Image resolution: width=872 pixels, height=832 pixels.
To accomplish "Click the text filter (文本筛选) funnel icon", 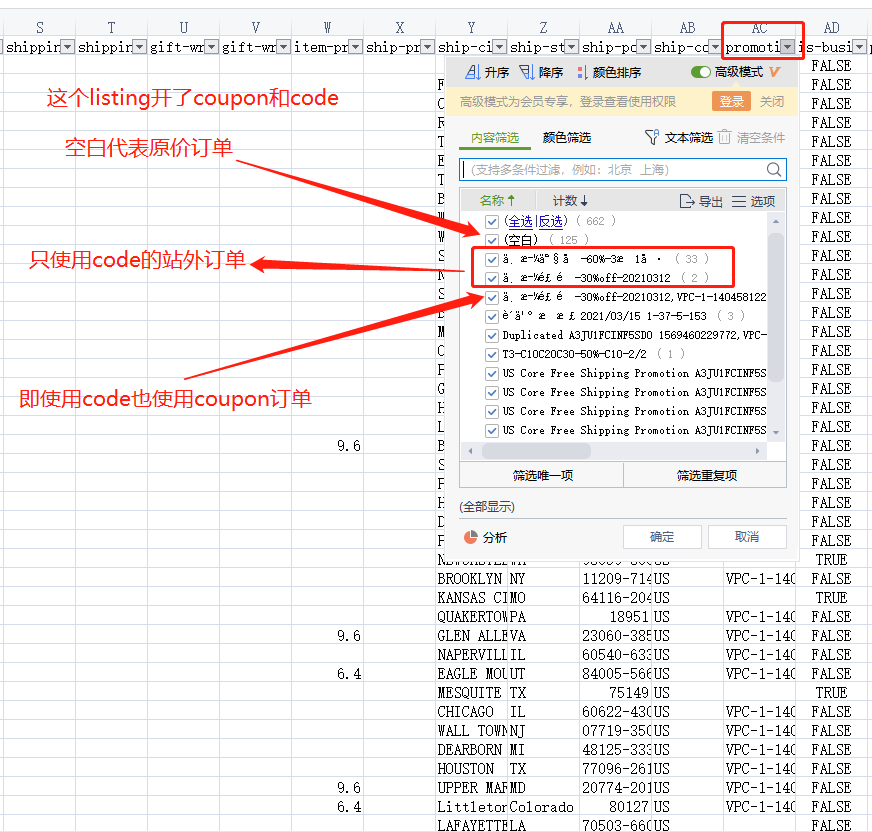I will coord(652,137).
